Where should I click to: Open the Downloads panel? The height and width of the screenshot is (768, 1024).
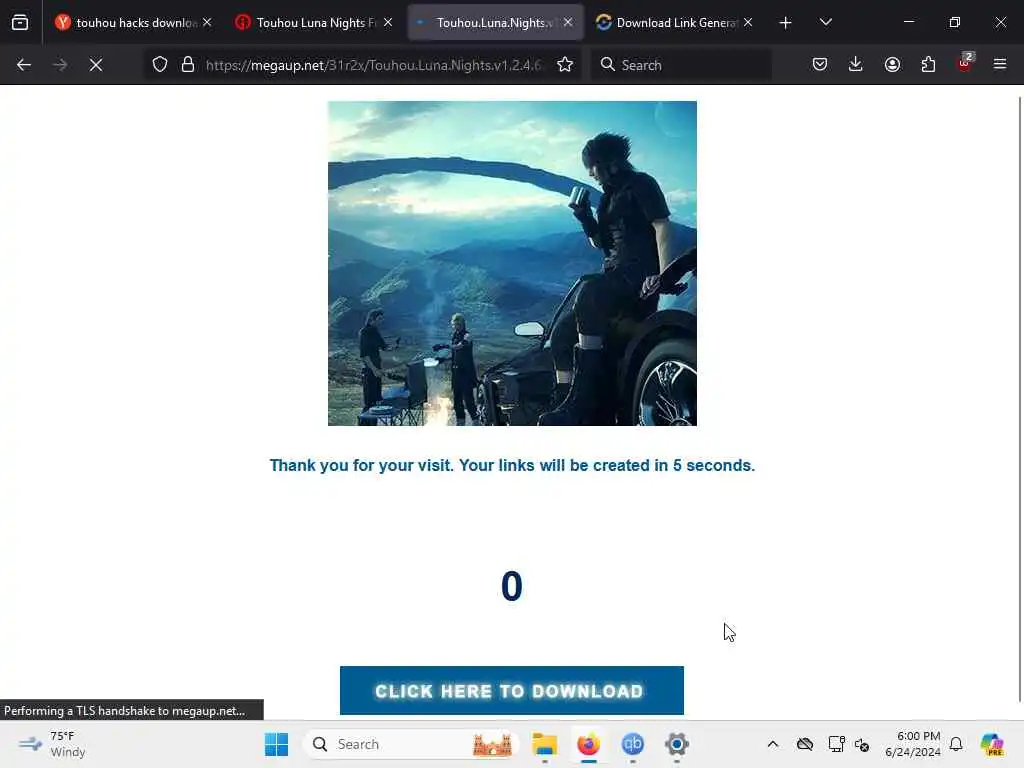click(856, 65)
